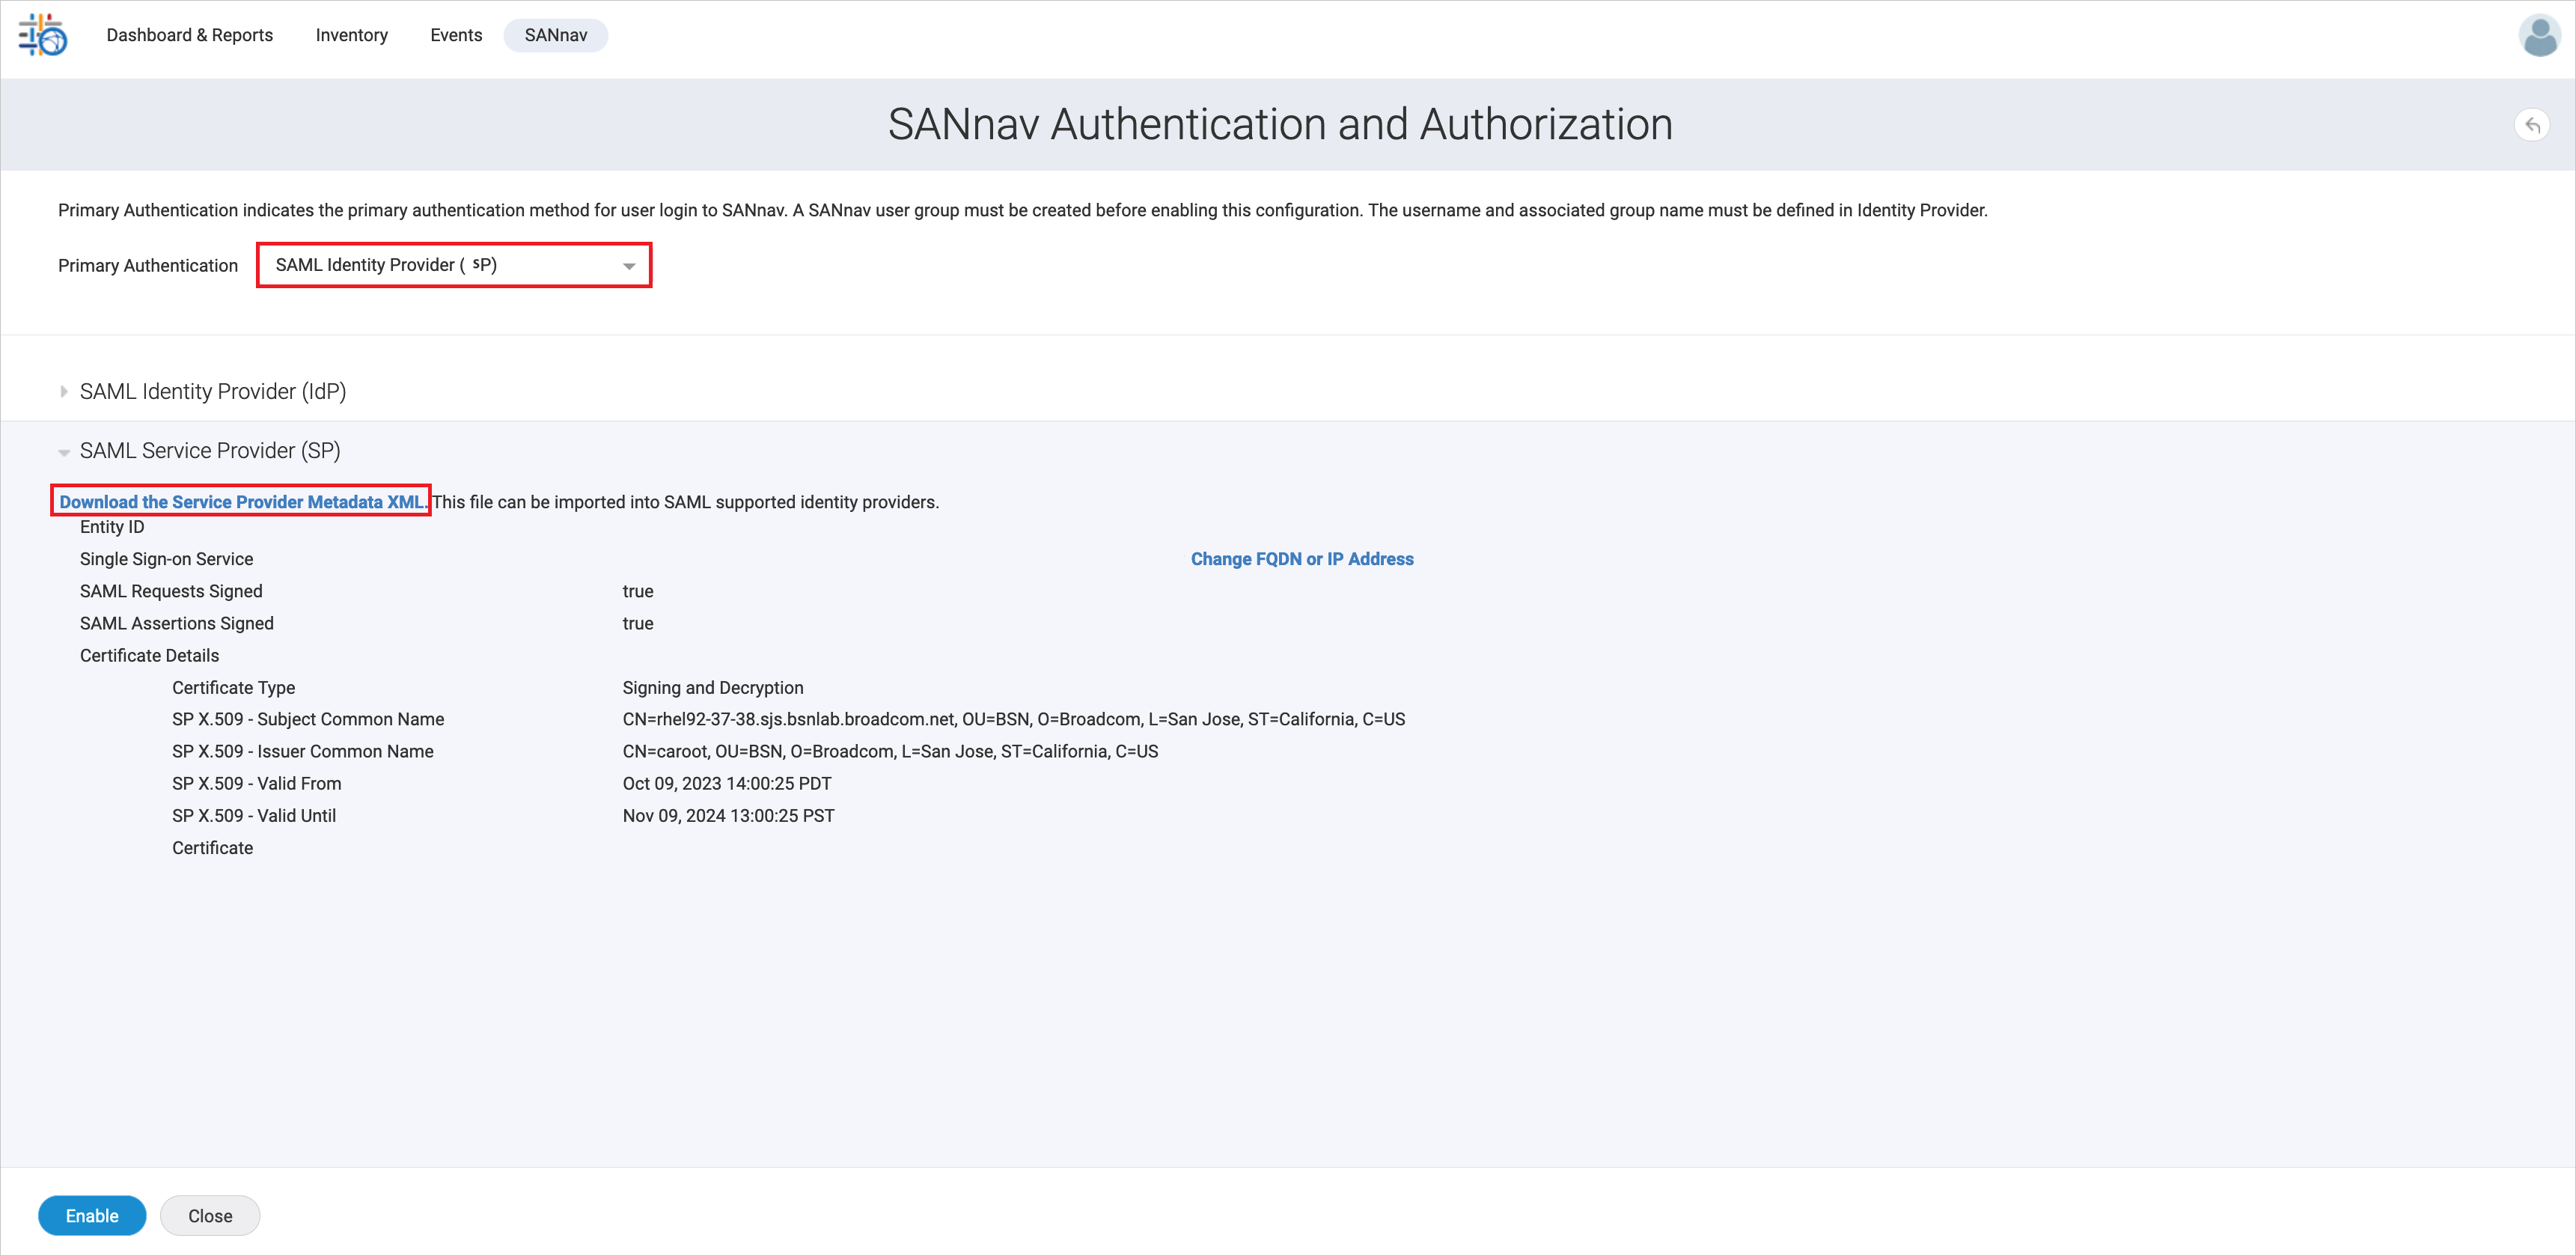This screenshot has height=1256, width=2576.
Task: Collapse the SAML Service Provider (SP) section
Action: tap(64, 452)
